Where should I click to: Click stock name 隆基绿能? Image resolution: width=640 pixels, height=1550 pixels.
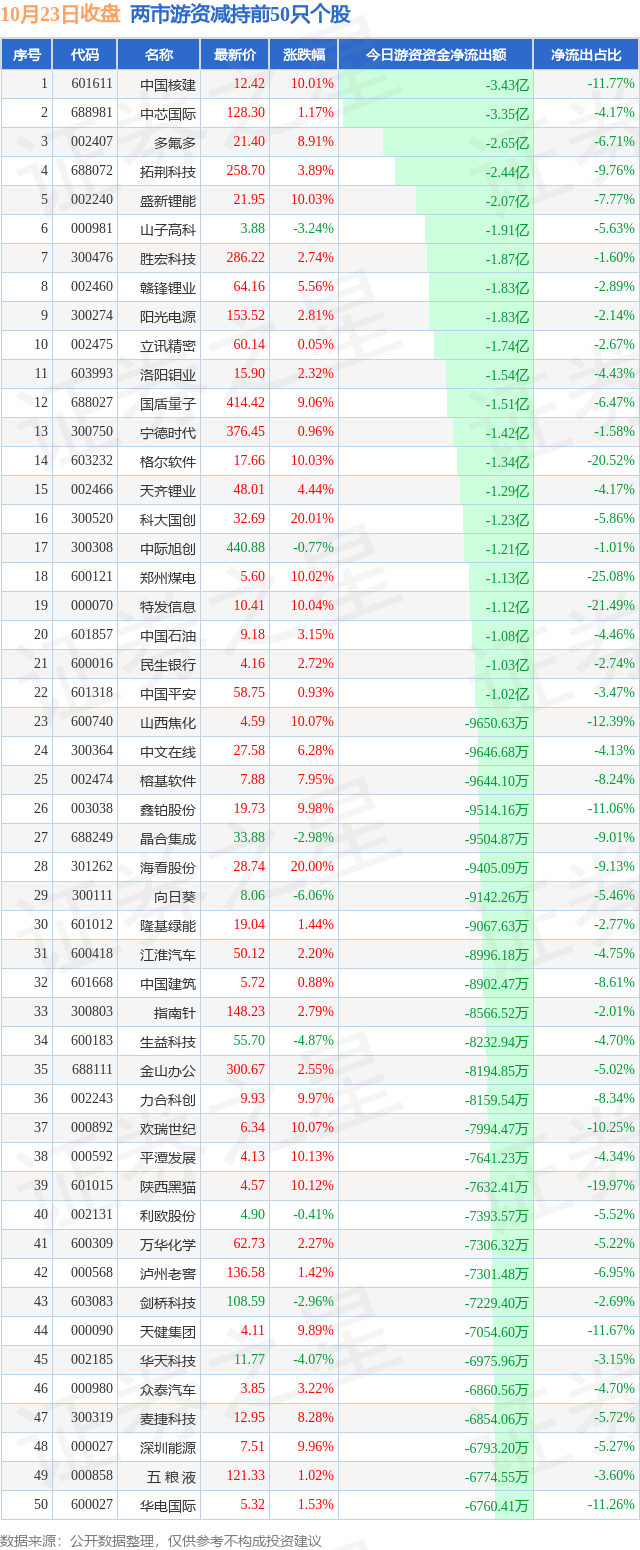(168, 925)
